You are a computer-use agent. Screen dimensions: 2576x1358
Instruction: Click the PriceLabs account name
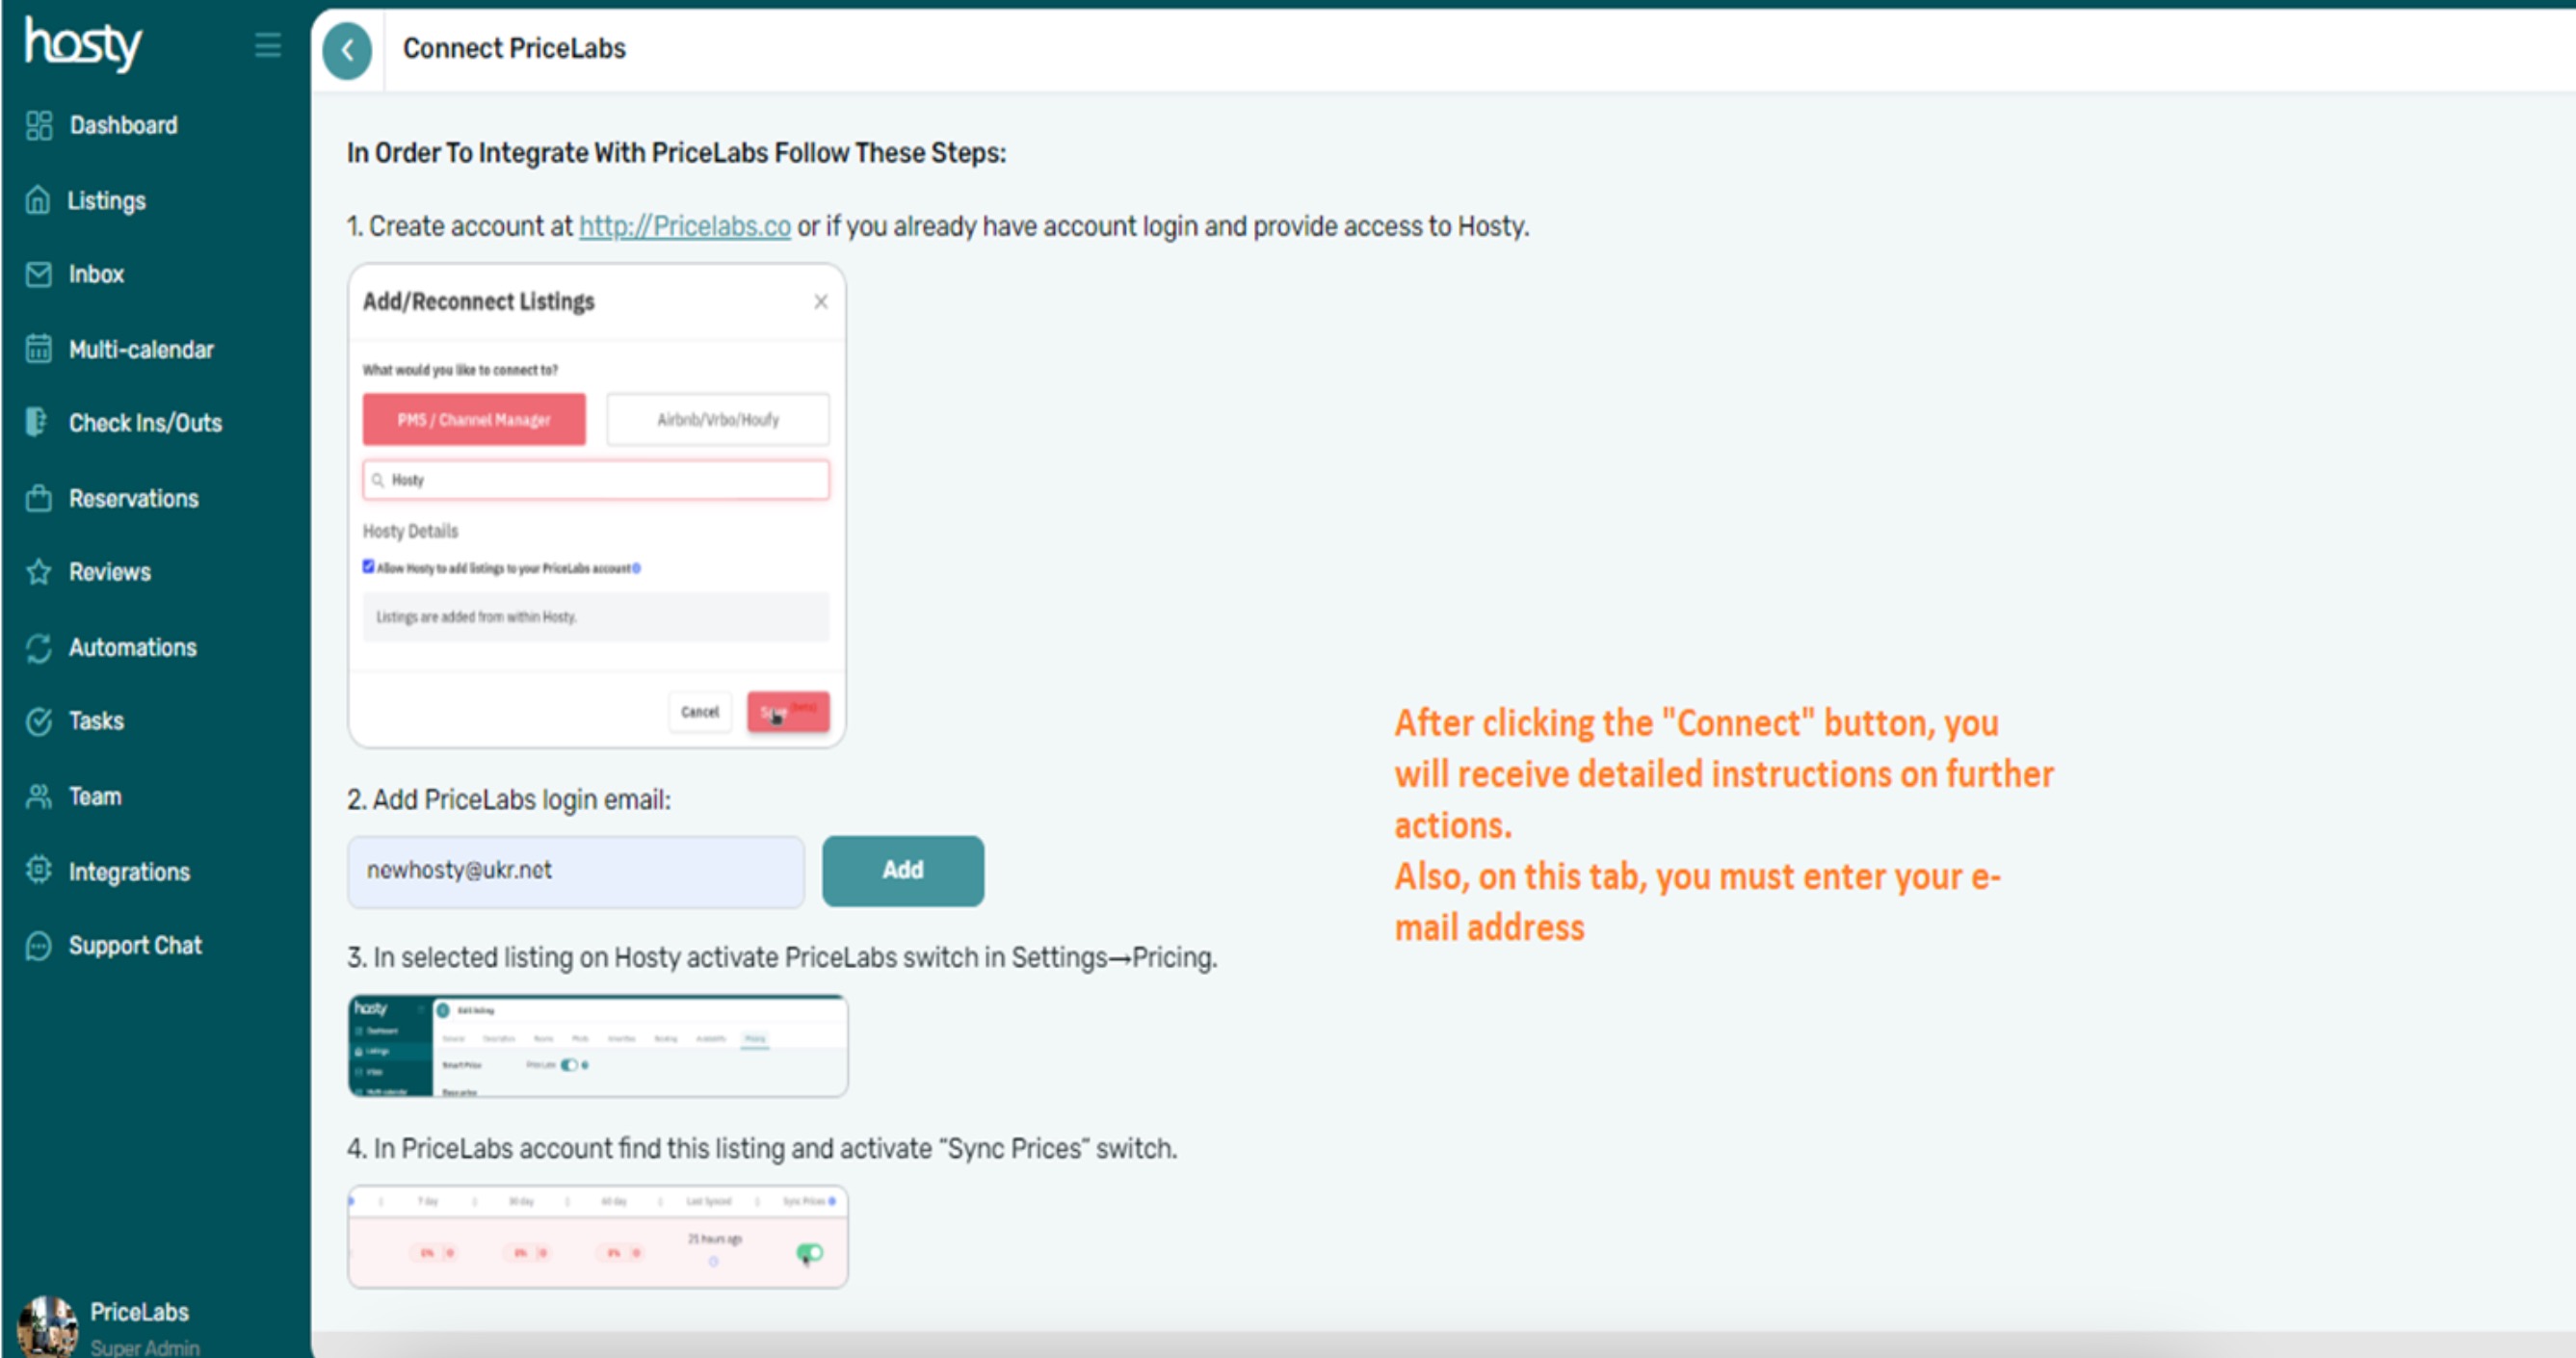coord(139,1311)
